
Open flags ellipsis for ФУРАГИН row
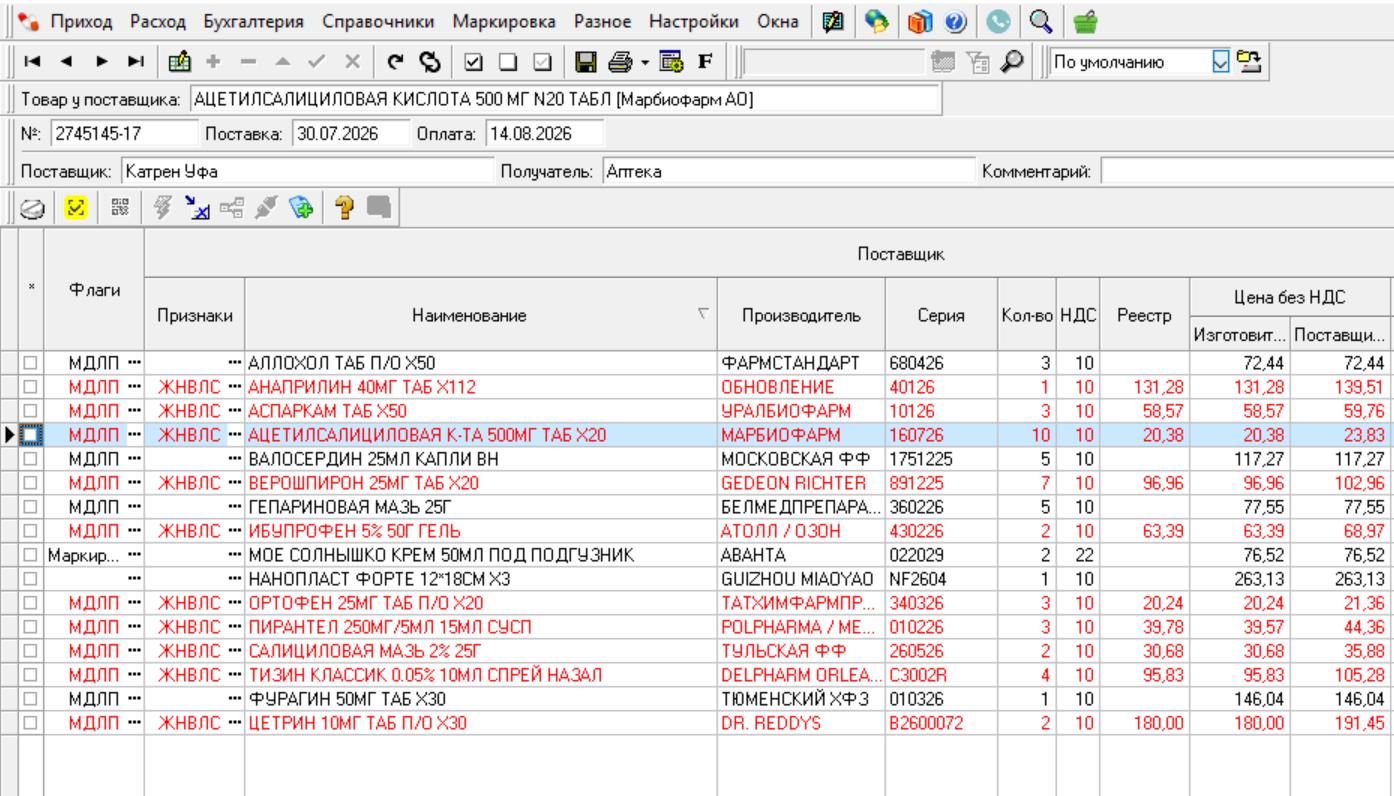[134, 699]
